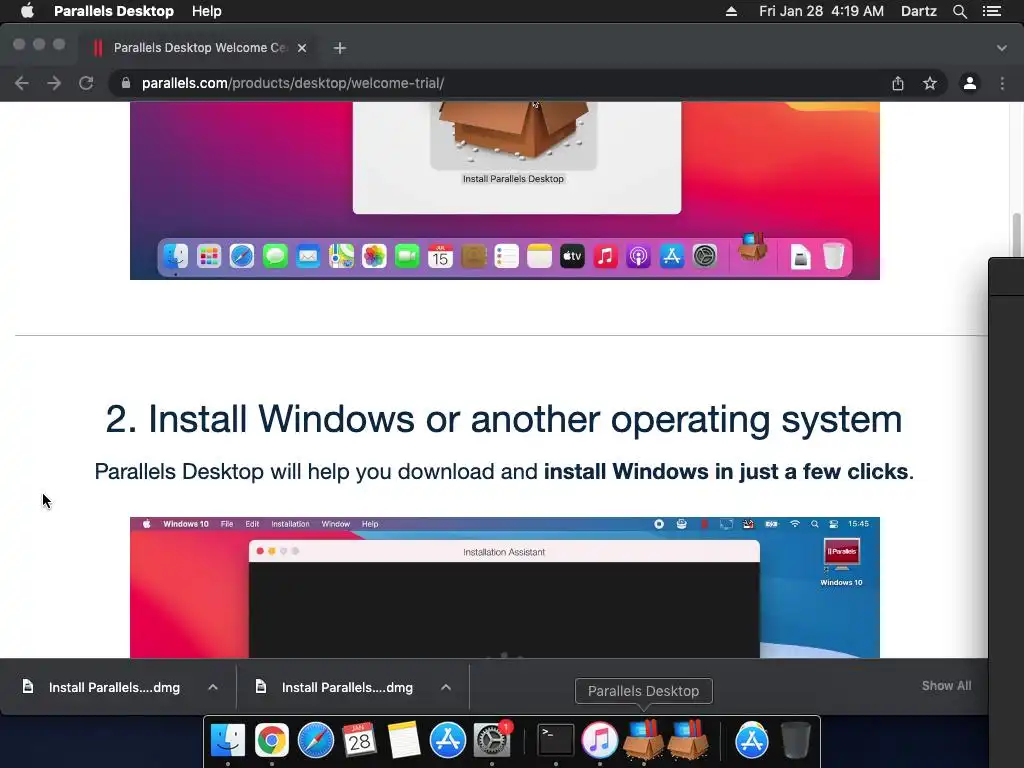Open System Preferences from the Dock
The image size is (1024, 768).
point(491,740)
